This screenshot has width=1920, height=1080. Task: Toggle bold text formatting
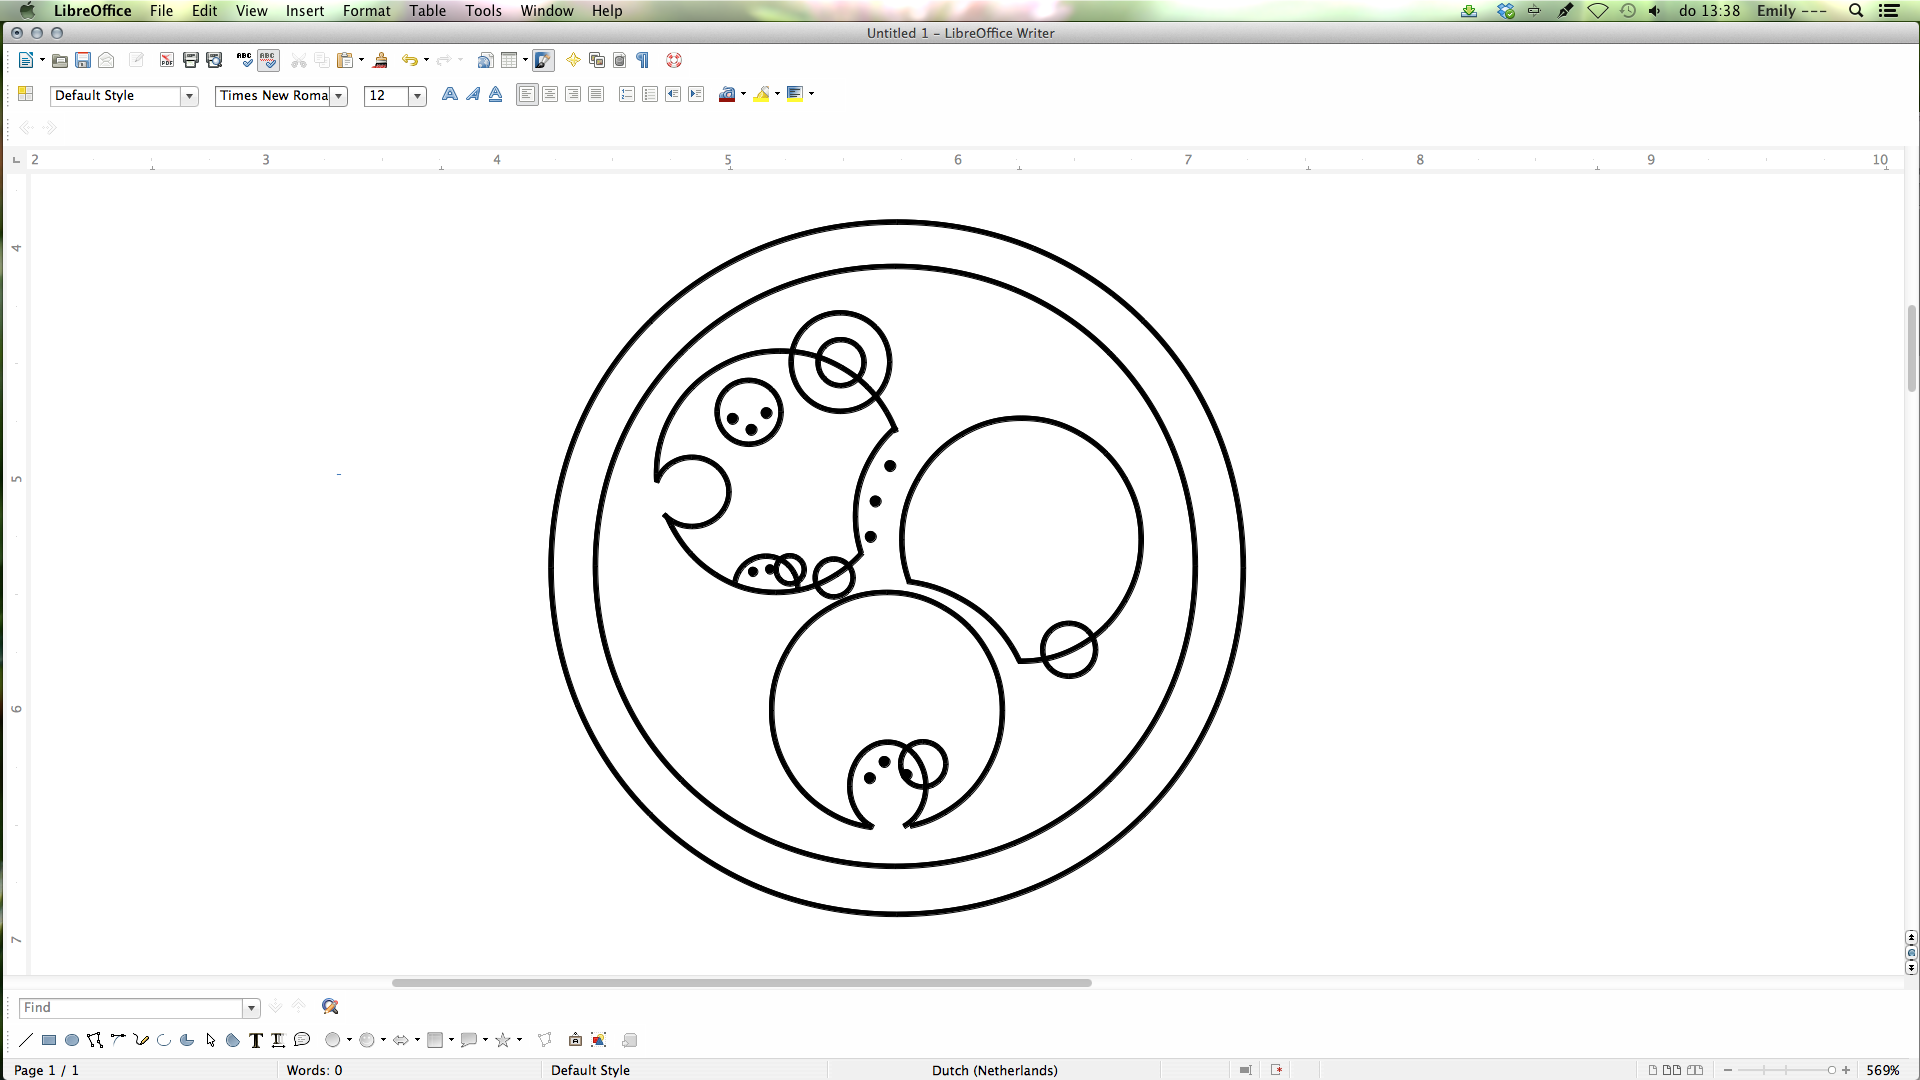(450, 94)
